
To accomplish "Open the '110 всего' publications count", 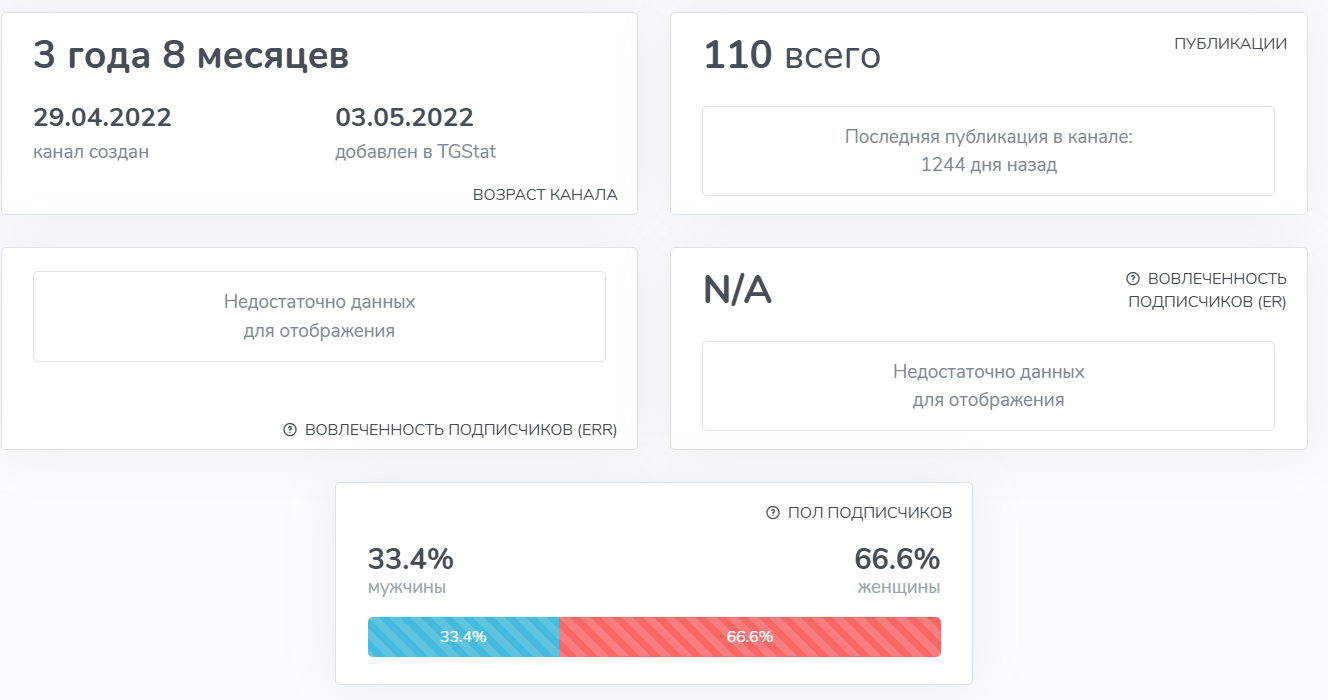I will 792,55.
